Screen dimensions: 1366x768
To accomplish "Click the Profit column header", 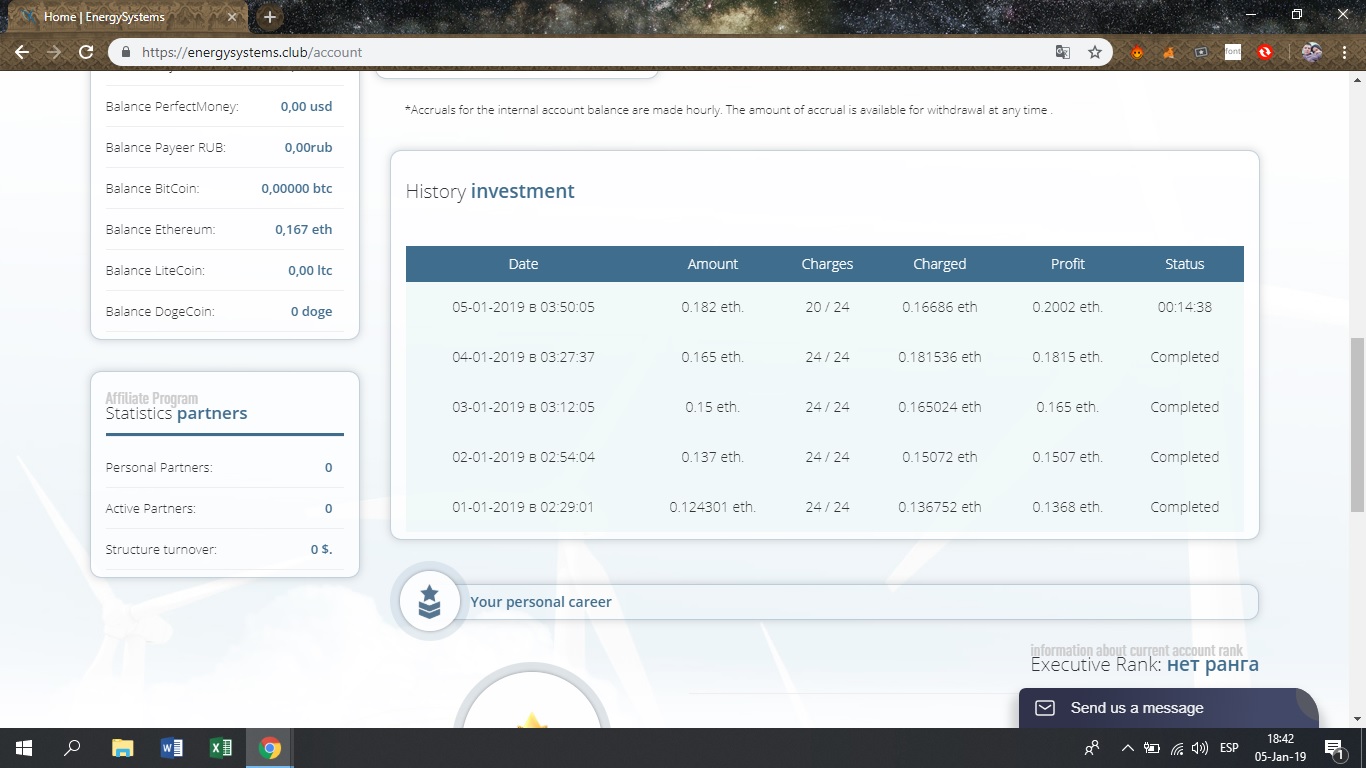I will (x=1067, y=264).
